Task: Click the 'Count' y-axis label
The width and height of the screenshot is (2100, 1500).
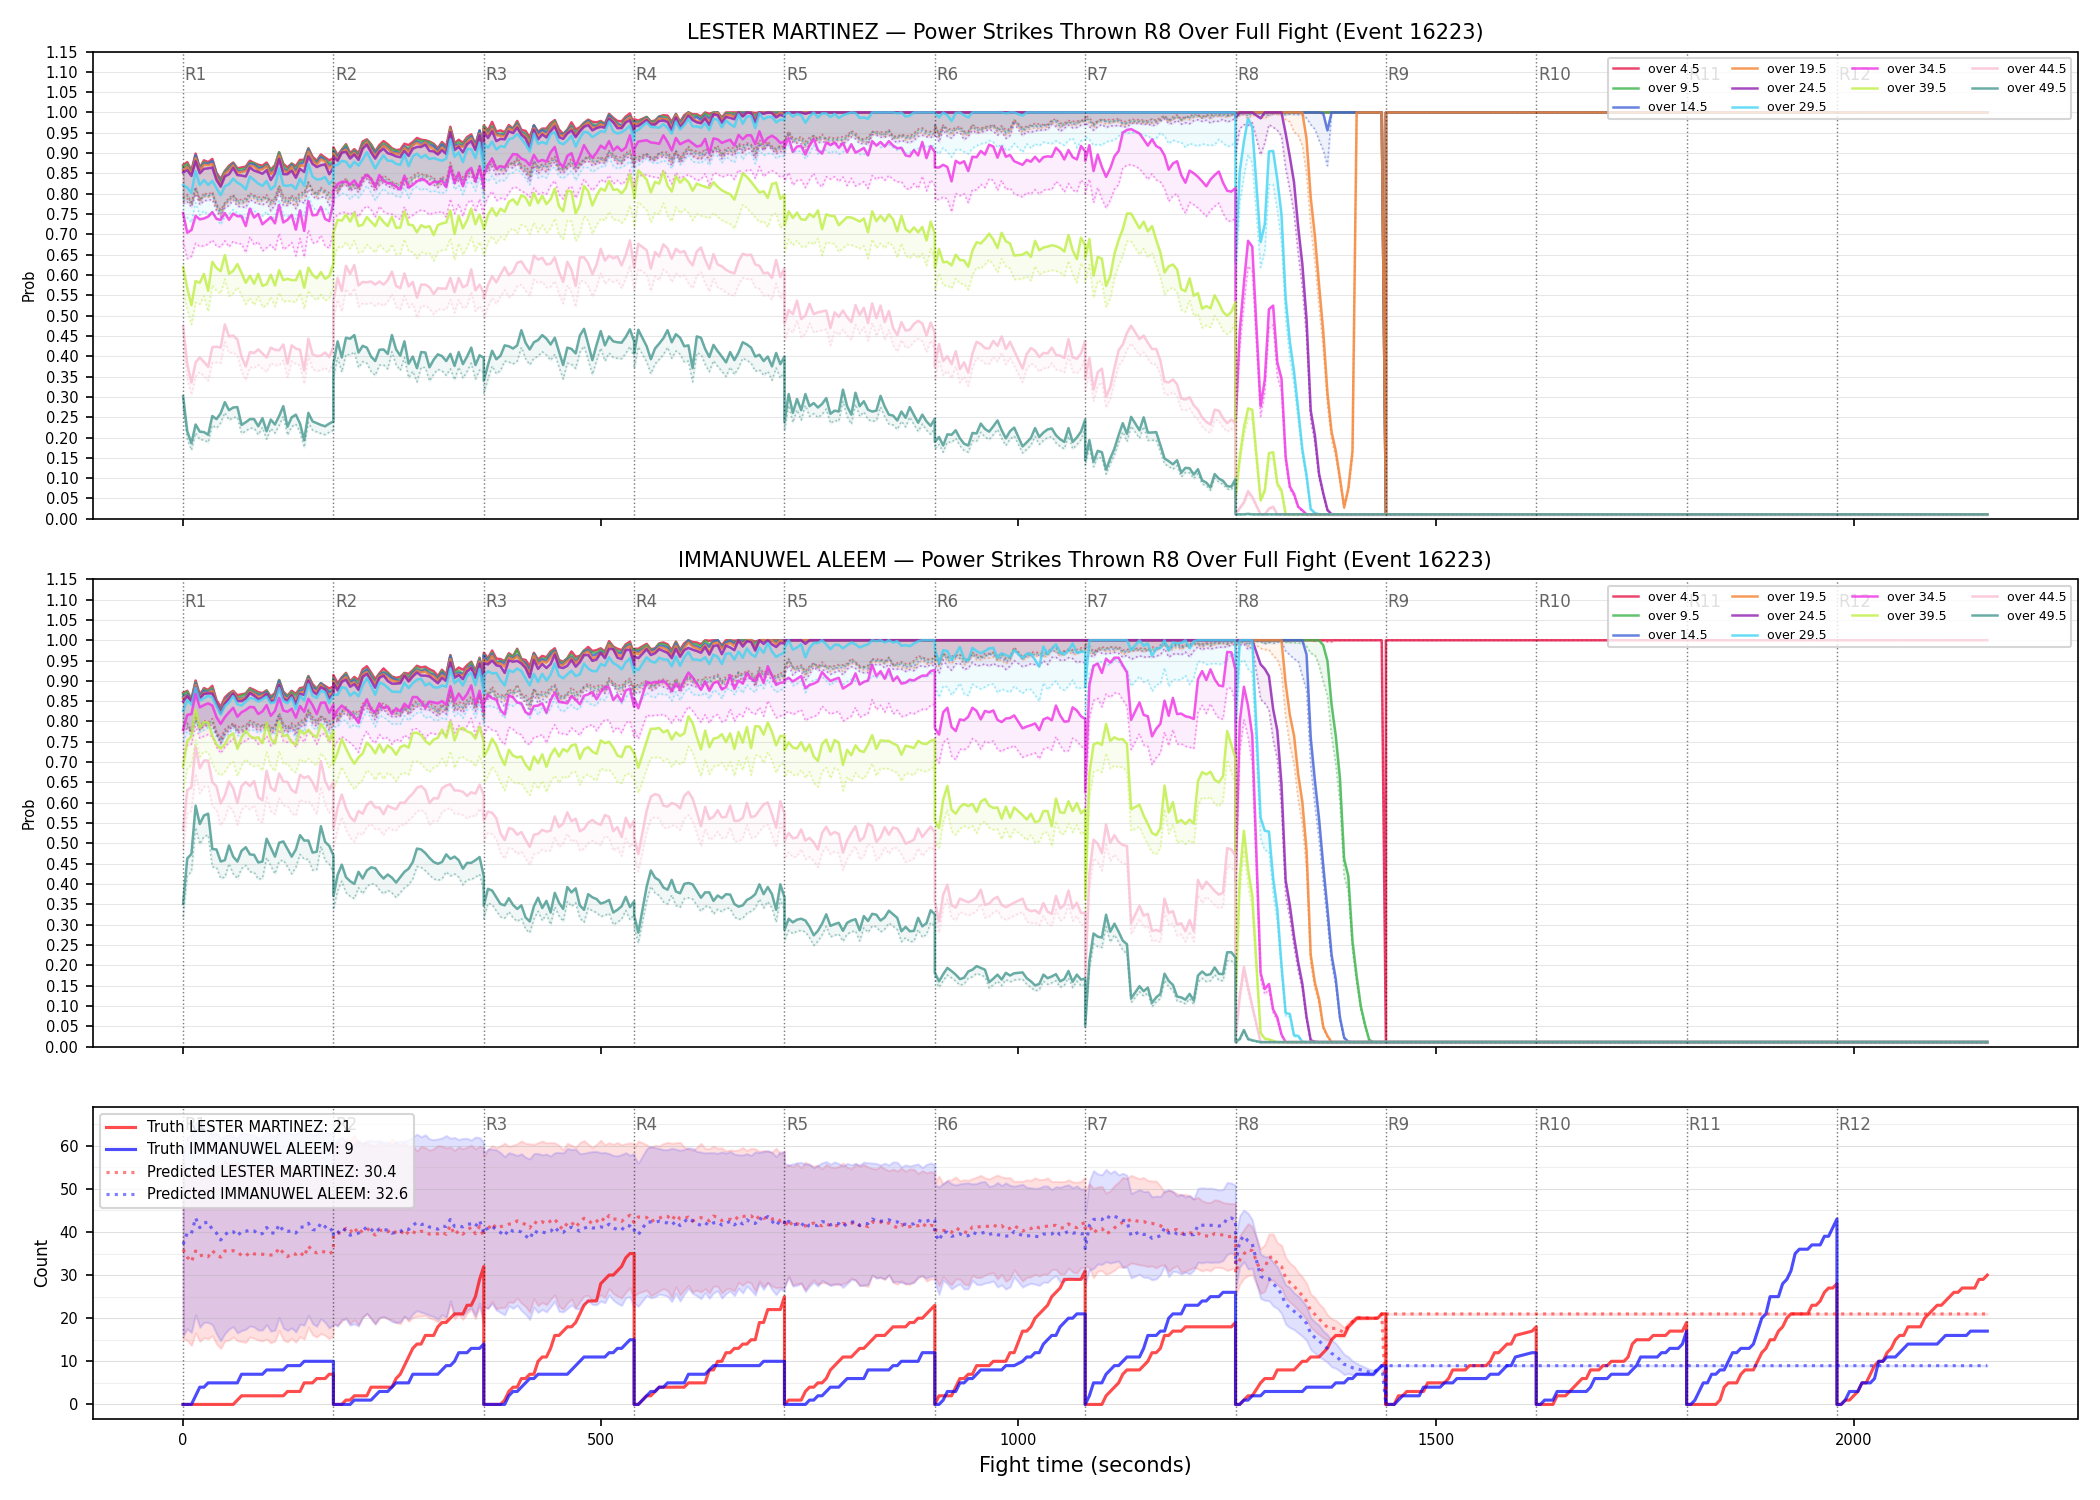Action: tap(41, 1263)
